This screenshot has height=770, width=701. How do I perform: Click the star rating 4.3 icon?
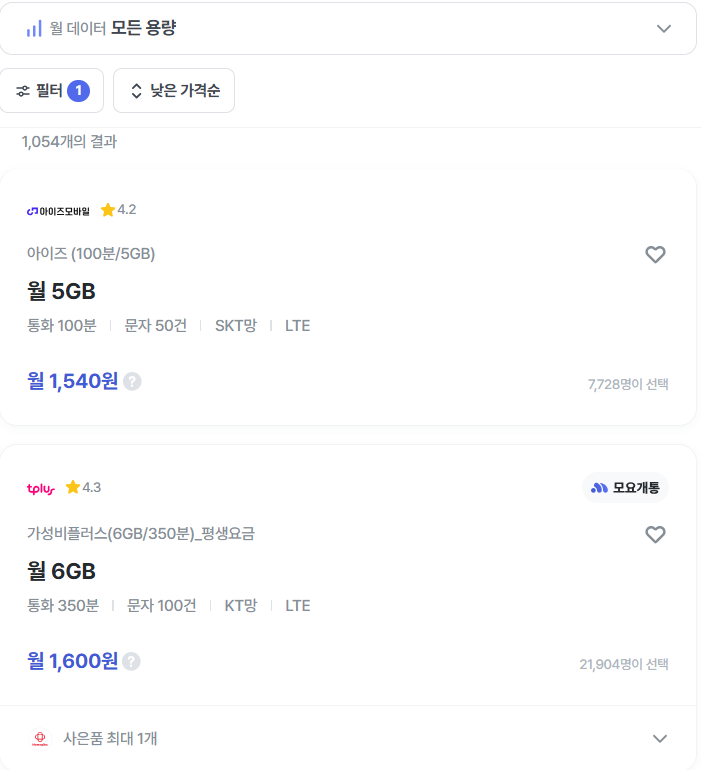(73, 487)
